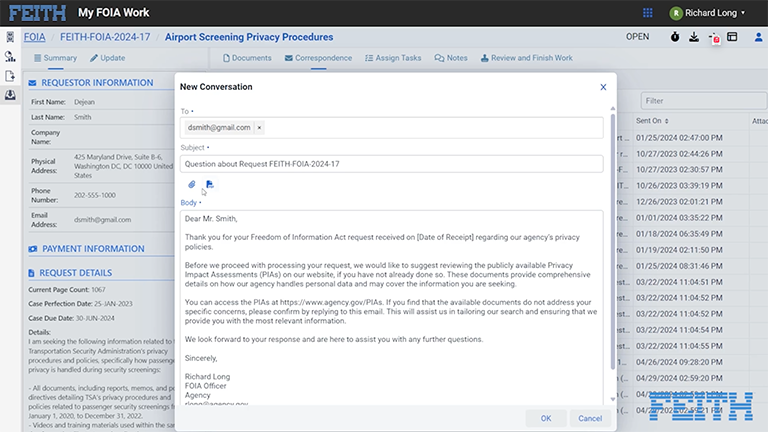Switch to the Summary tab
The image size is (768, 432).
55,58
